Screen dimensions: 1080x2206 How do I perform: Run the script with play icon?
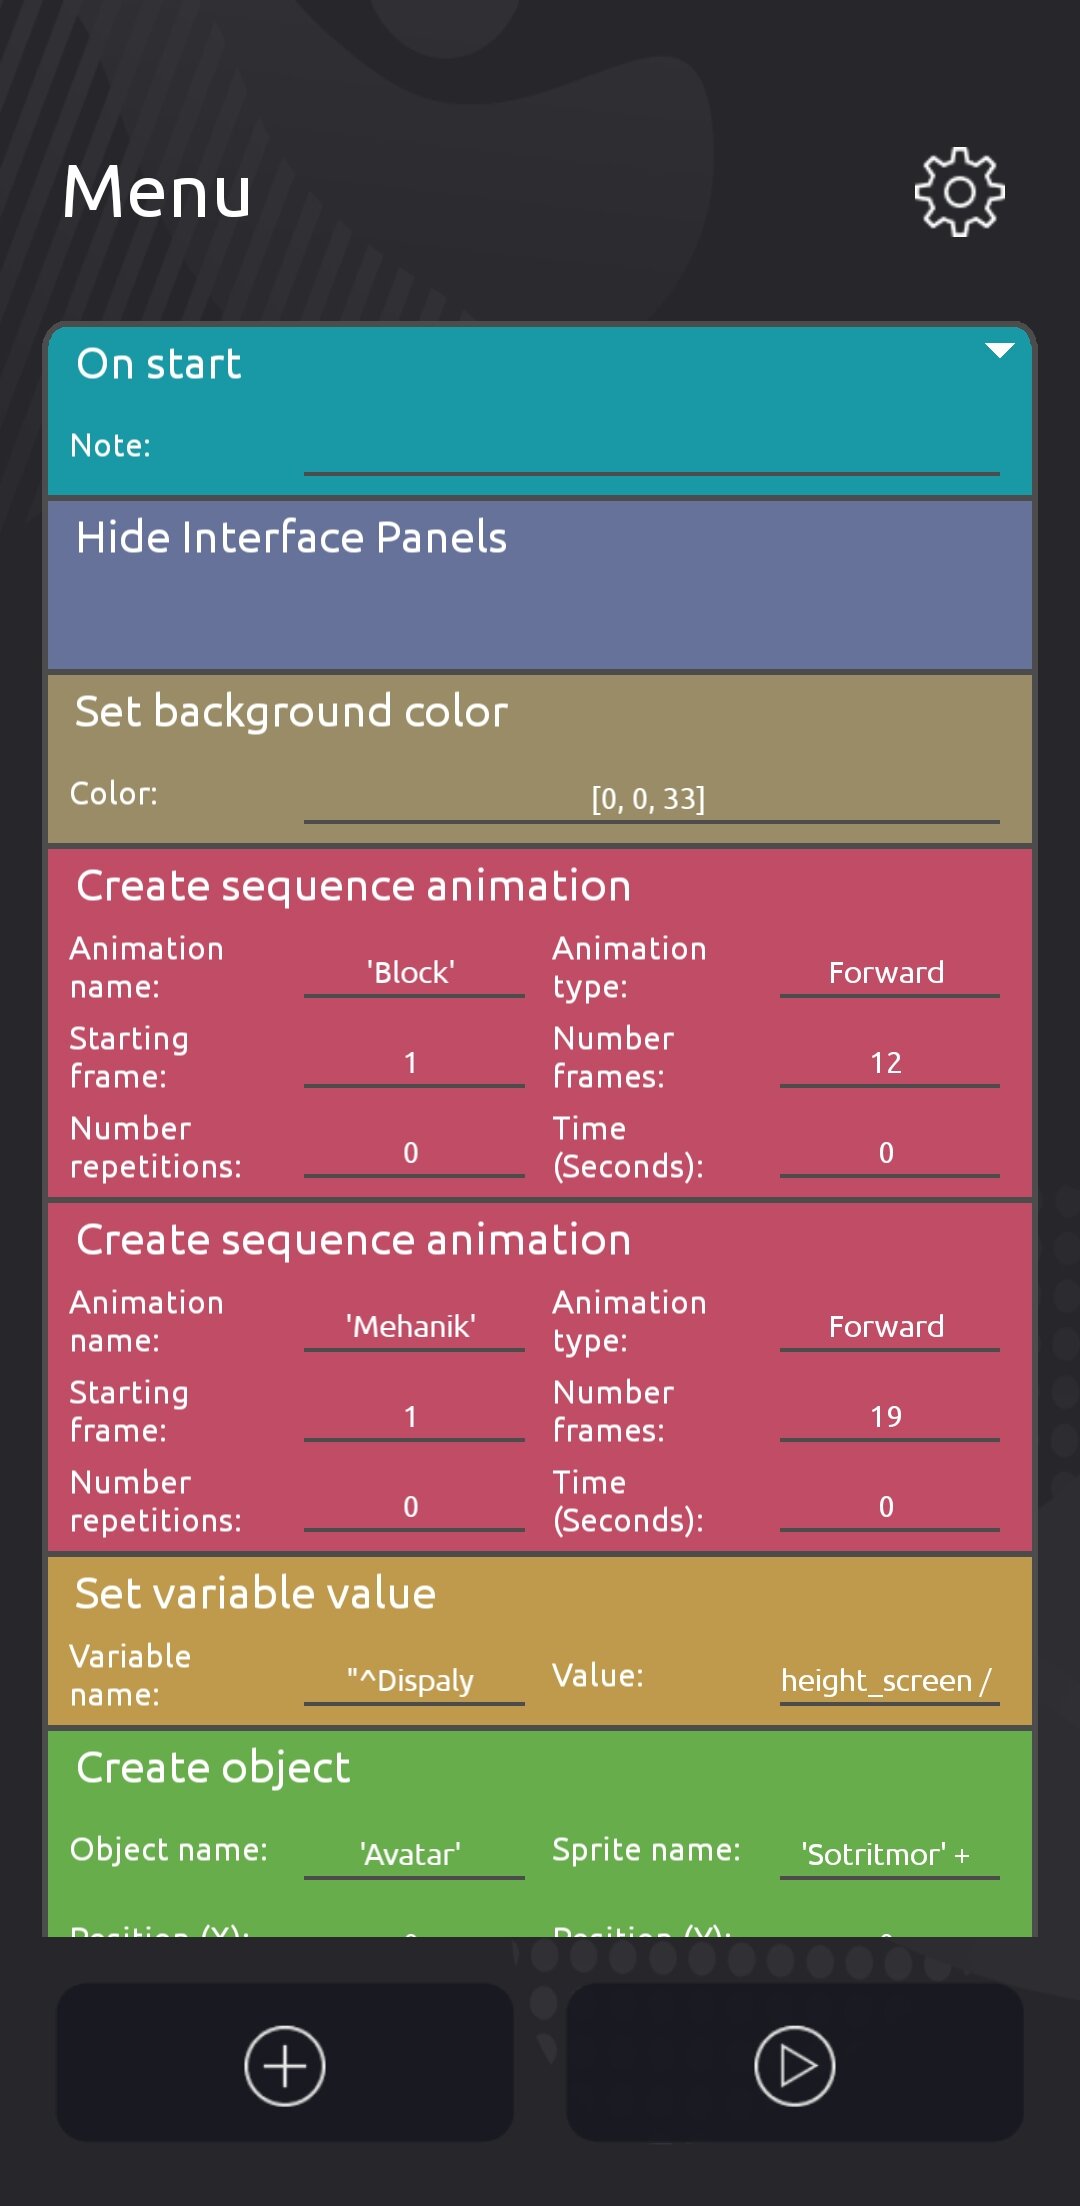point(795,2065)
